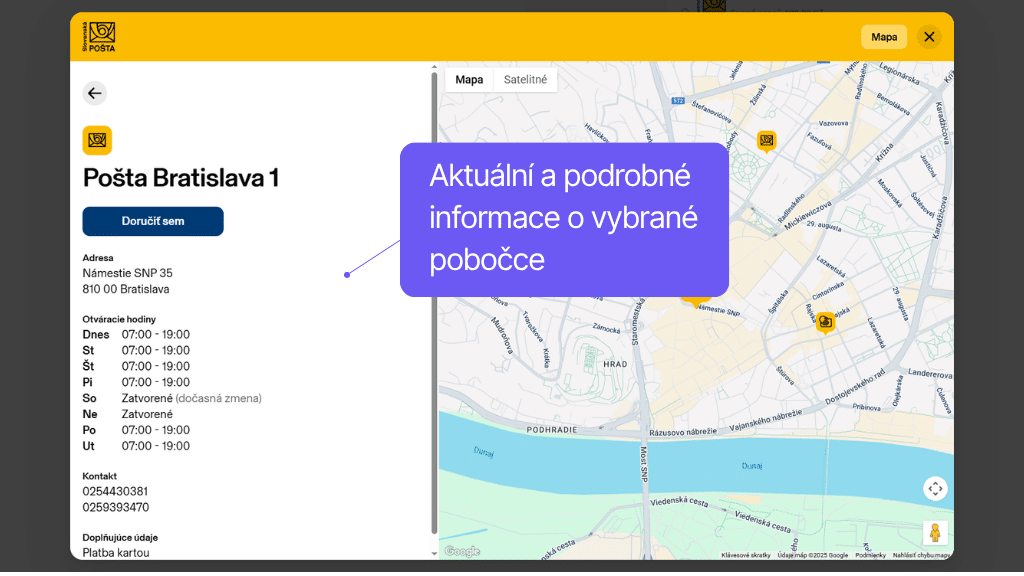Toggle back to Mapa view
This screenshot has height=576, width=1024.
tap(469, 79)
